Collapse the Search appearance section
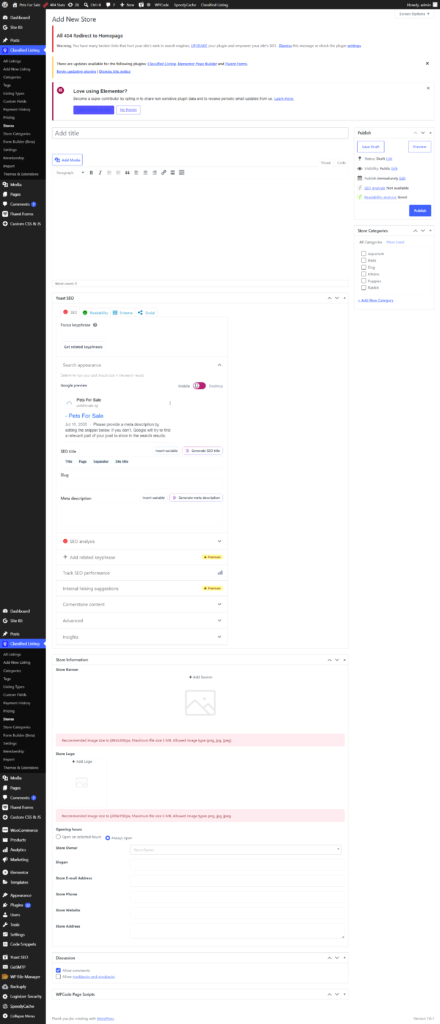This screenshot has width=440, height=1024. pos(142,364)
